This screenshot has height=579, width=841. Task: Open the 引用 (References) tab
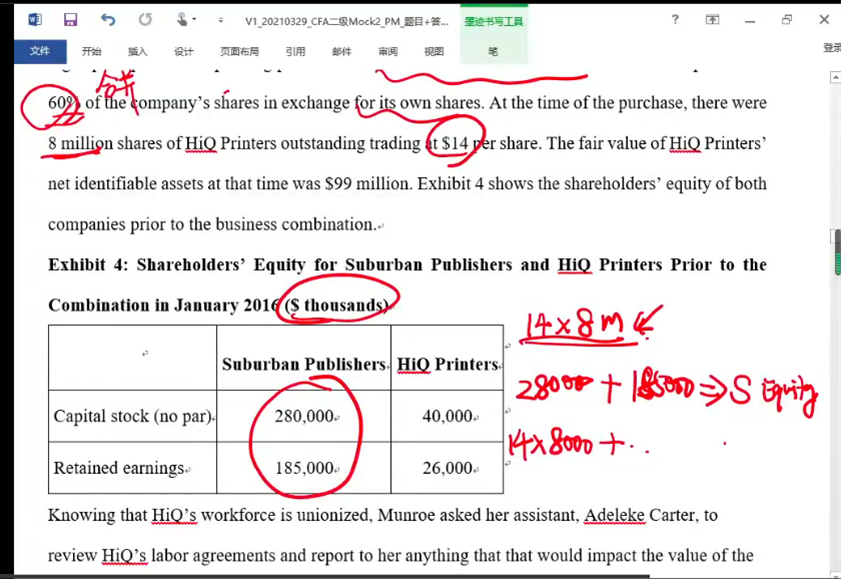pos(295,51)
